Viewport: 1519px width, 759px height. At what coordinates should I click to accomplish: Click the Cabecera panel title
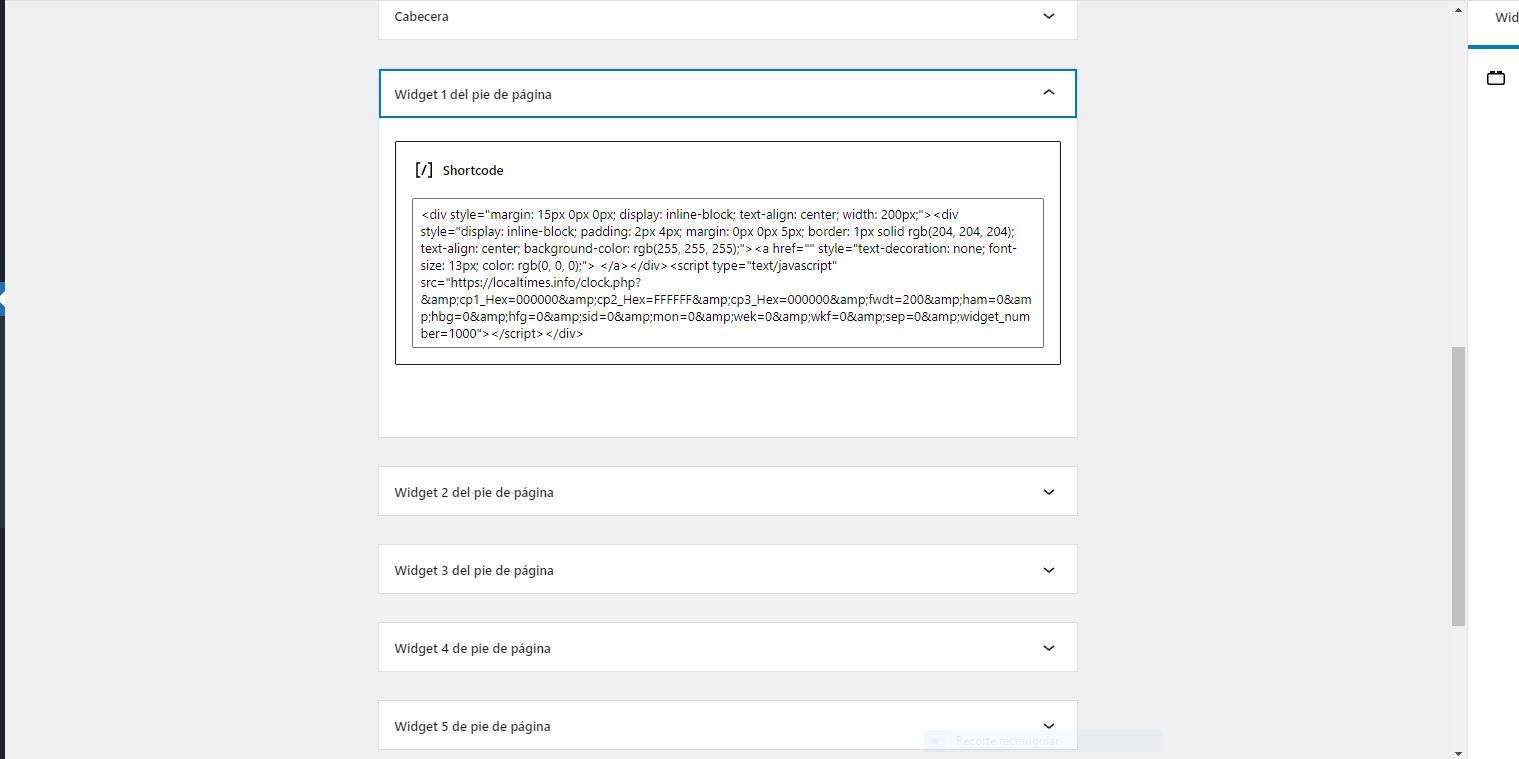coord(421,17)
